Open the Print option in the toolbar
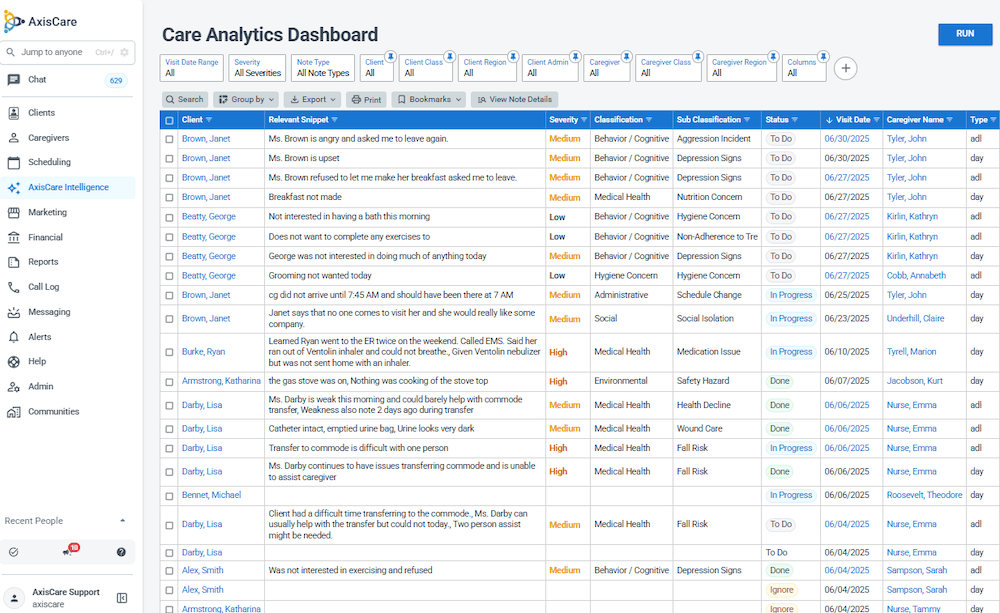The image size is (1000, 613). [x=367, y=99]
